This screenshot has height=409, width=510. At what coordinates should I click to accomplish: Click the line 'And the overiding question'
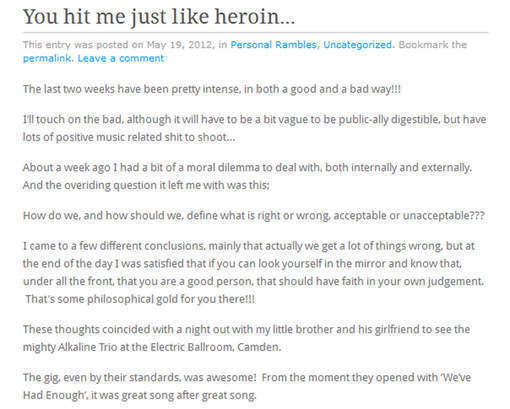146,185
